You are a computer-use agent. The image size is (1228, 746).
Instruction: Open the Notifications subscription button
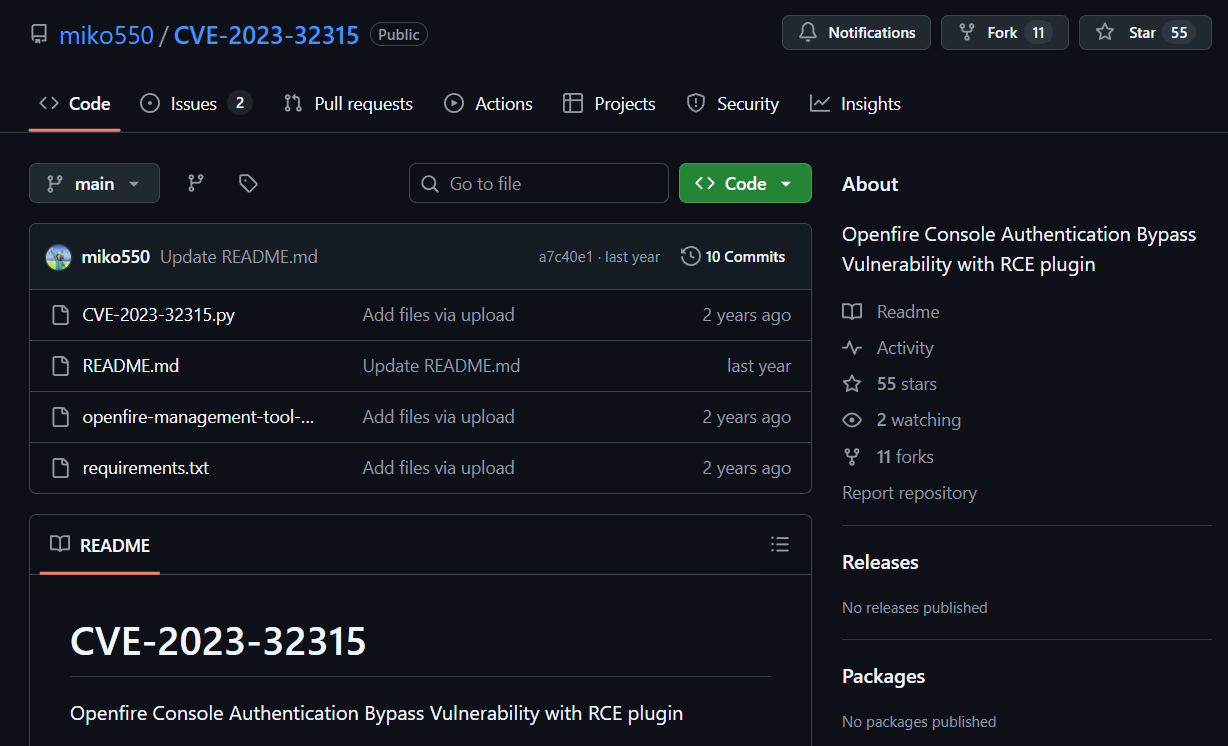tap(857, 33)
